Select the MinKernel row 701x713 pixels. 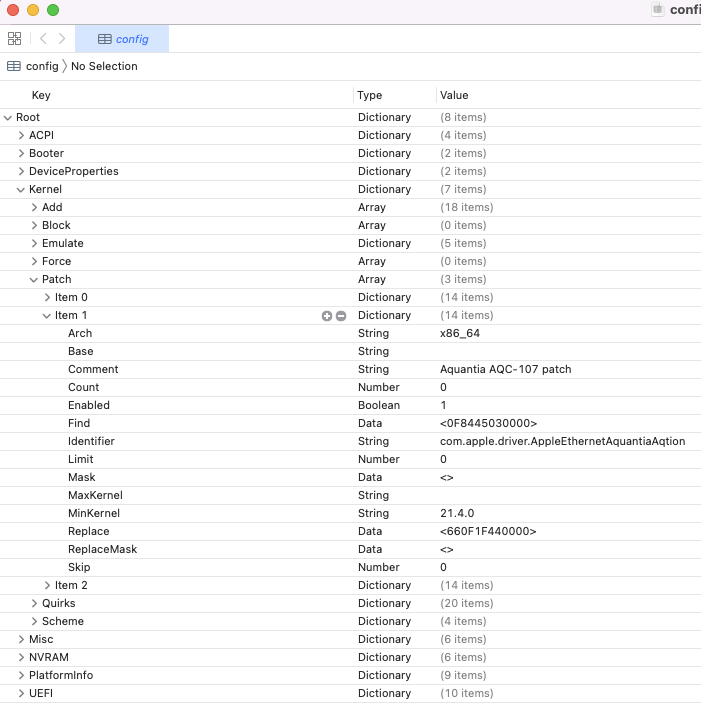click(x=94, y=514)
